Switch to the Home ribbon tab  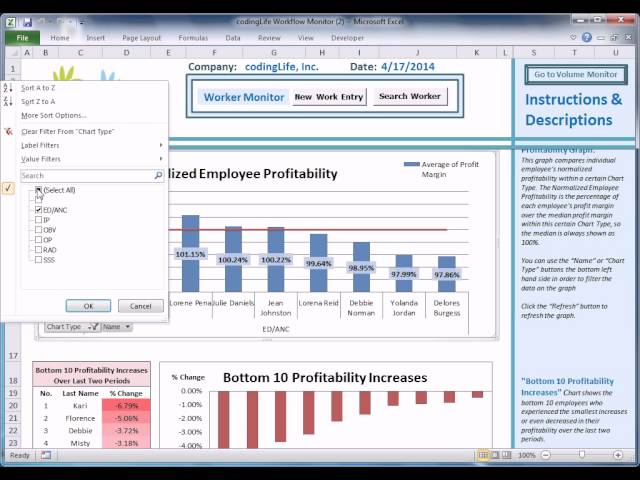60,38
